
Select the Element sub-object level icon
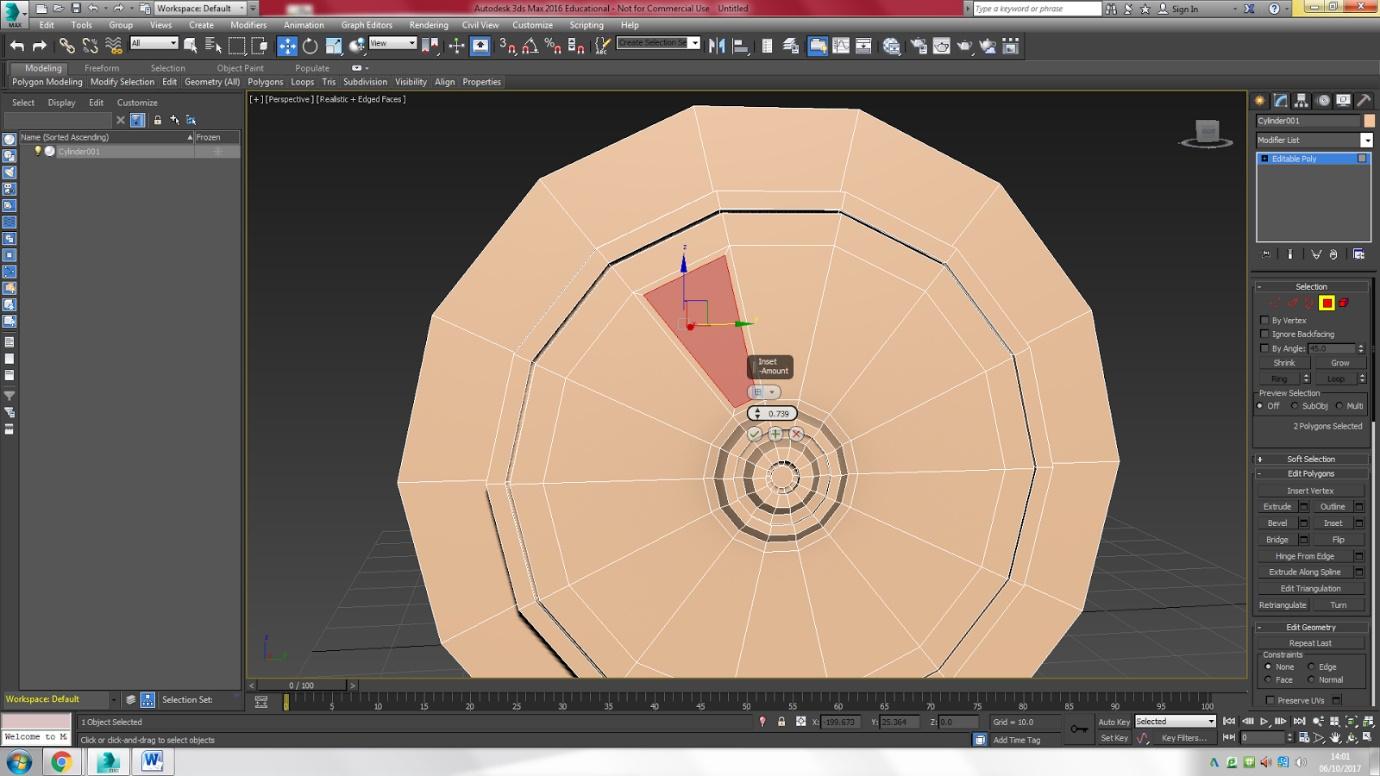1344,303
